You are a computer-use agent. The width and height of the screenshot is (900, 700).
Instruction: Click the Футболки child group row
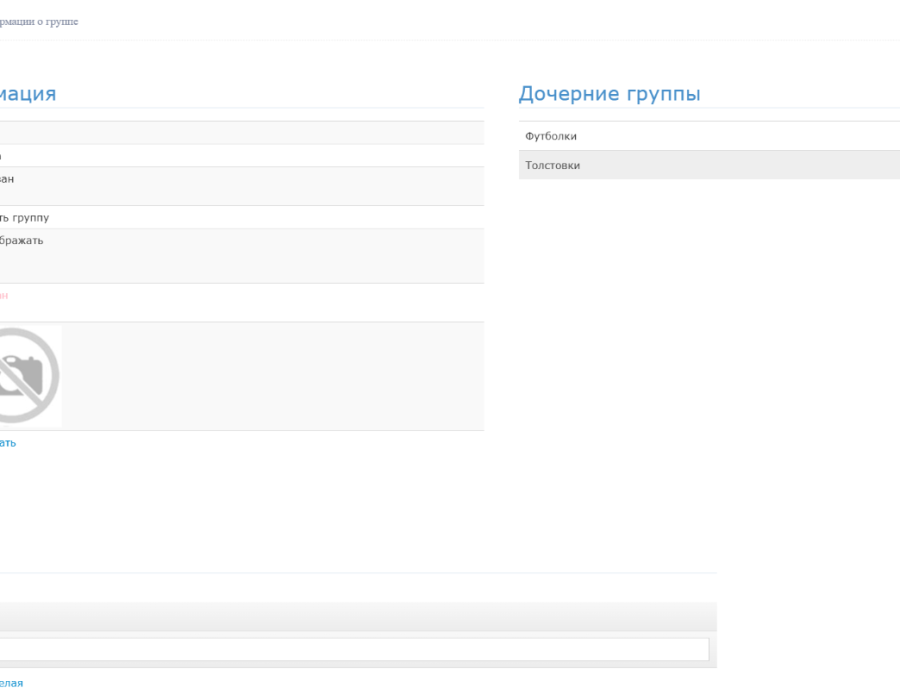click(x=709, y=136)
